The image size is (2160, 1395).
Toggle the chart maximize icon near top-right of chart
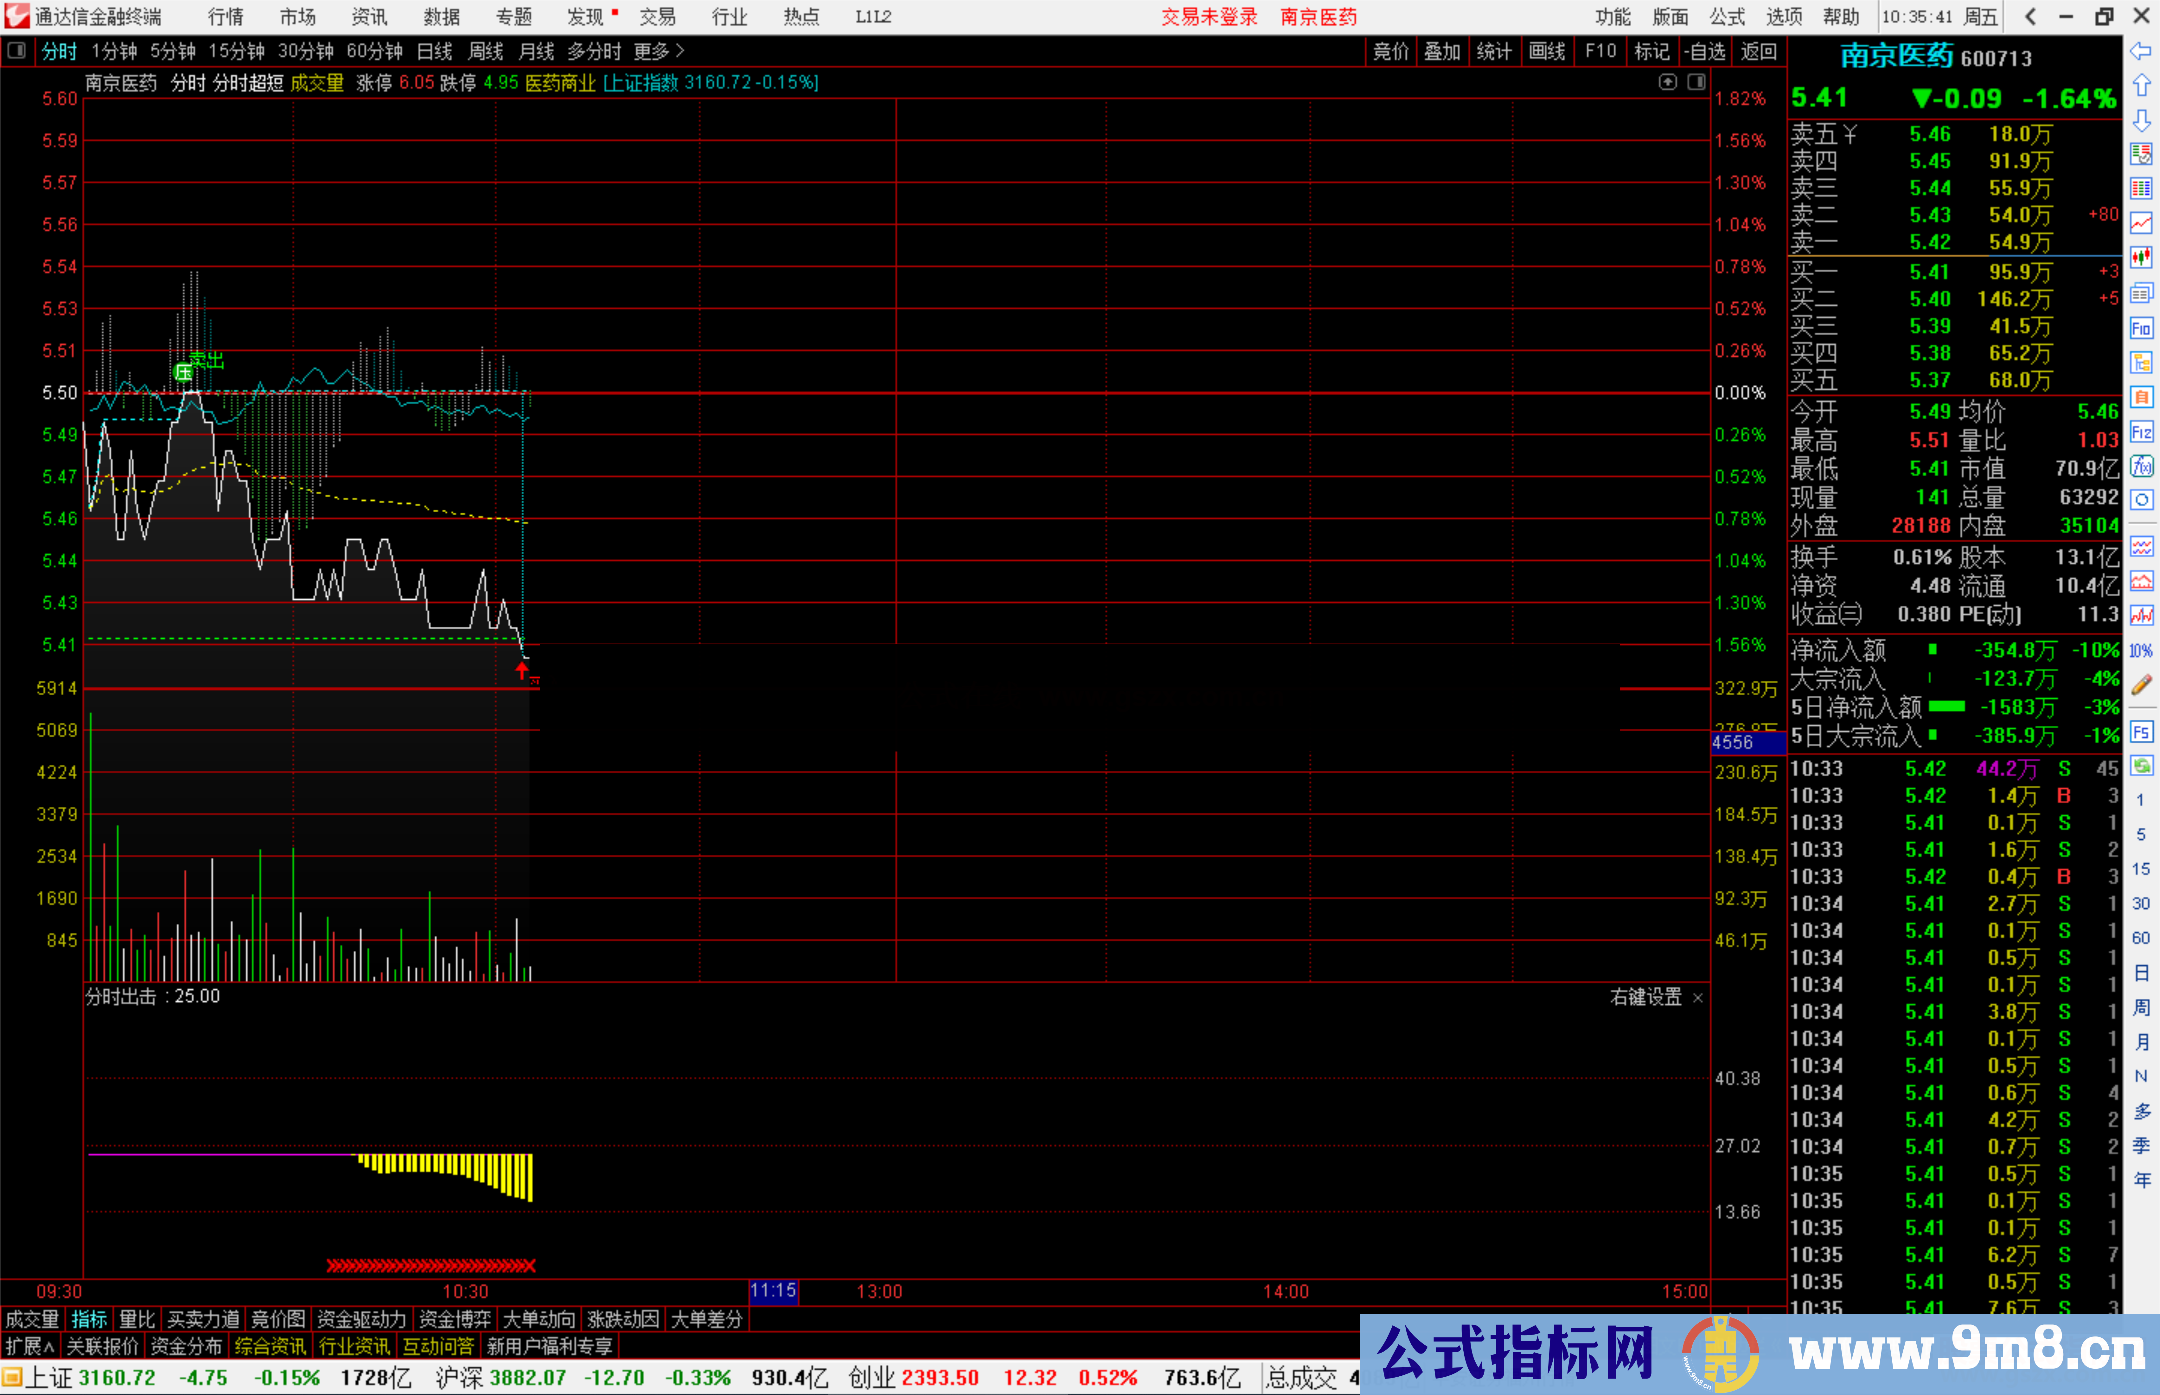1667,82
